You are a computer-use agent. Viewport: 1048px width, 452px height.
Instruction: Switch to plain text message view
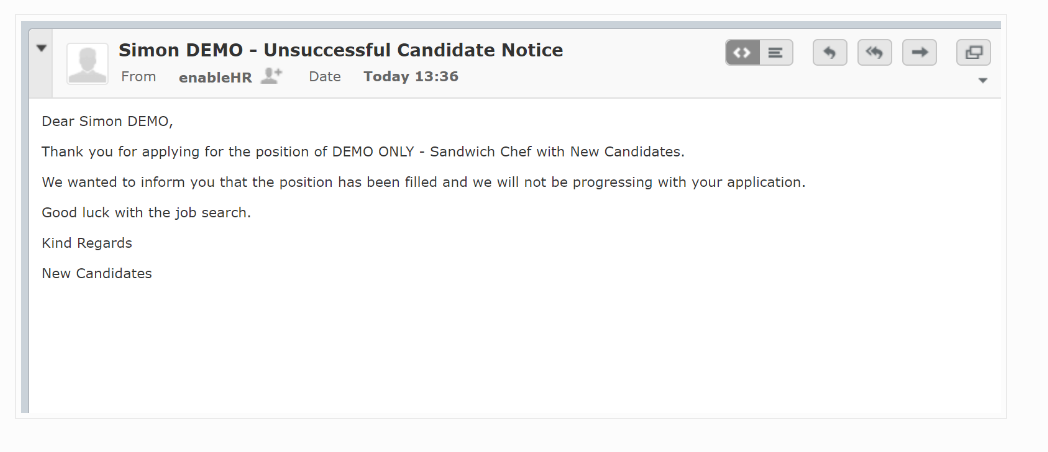776,53
